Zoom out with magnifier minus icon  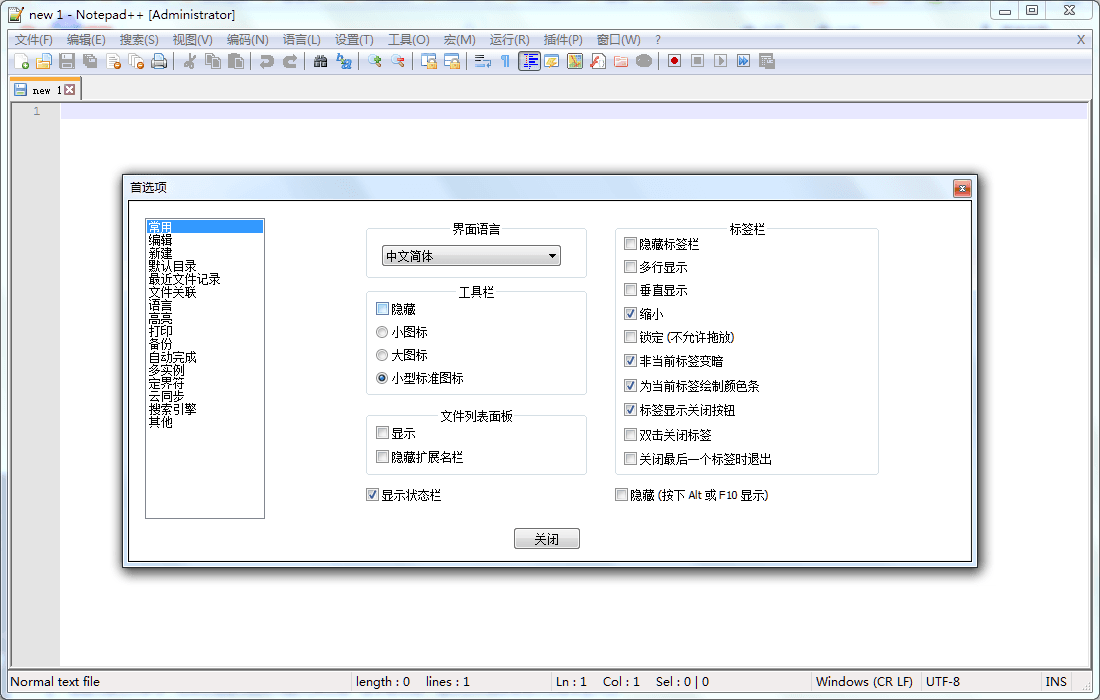(x=397, y=62)
